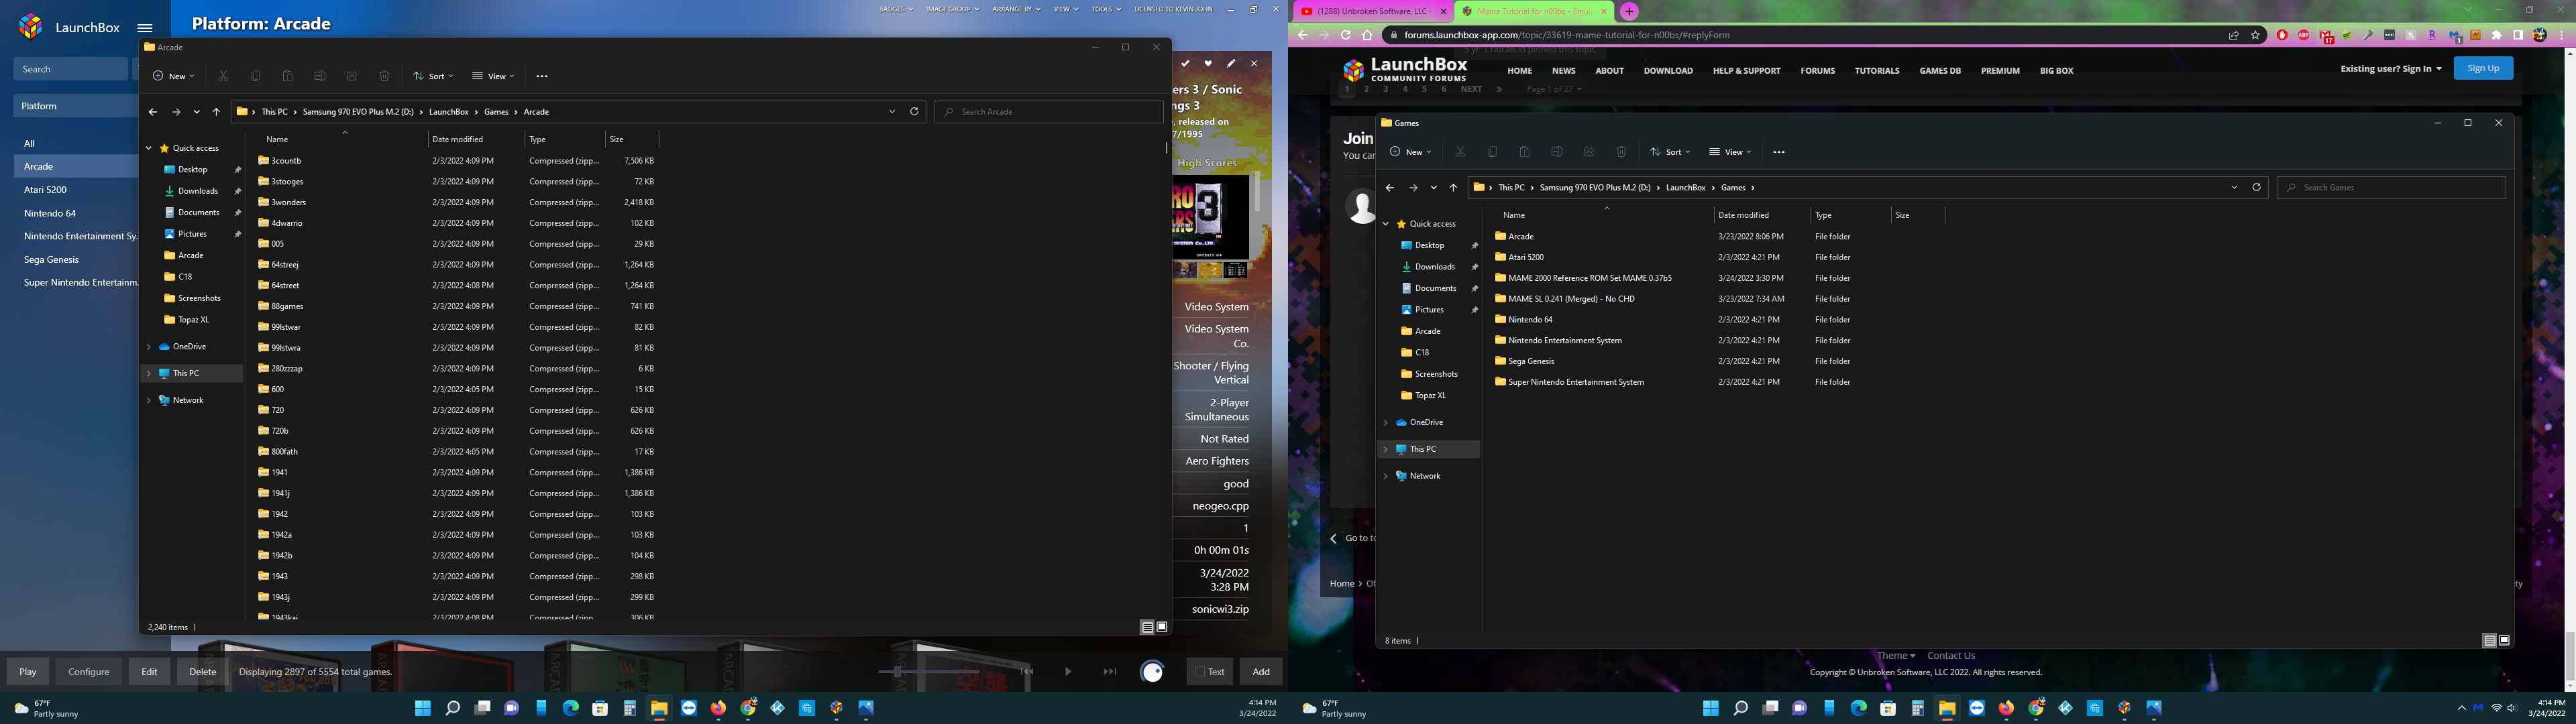
Task: Expand the OneDrive node in Arcade explorer sidebar
Action: [149, 347]
